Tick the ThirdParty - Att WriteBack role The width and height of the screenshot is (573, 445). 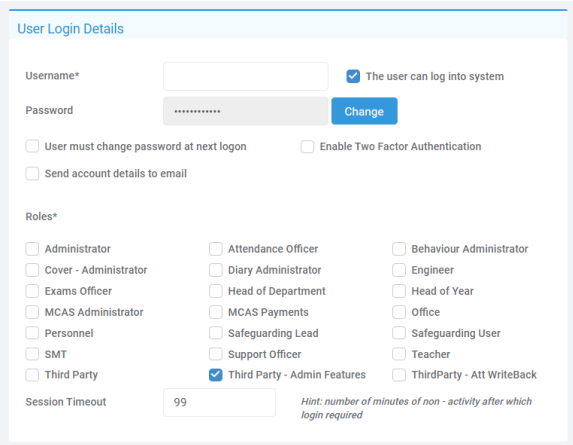click(399, 375)
